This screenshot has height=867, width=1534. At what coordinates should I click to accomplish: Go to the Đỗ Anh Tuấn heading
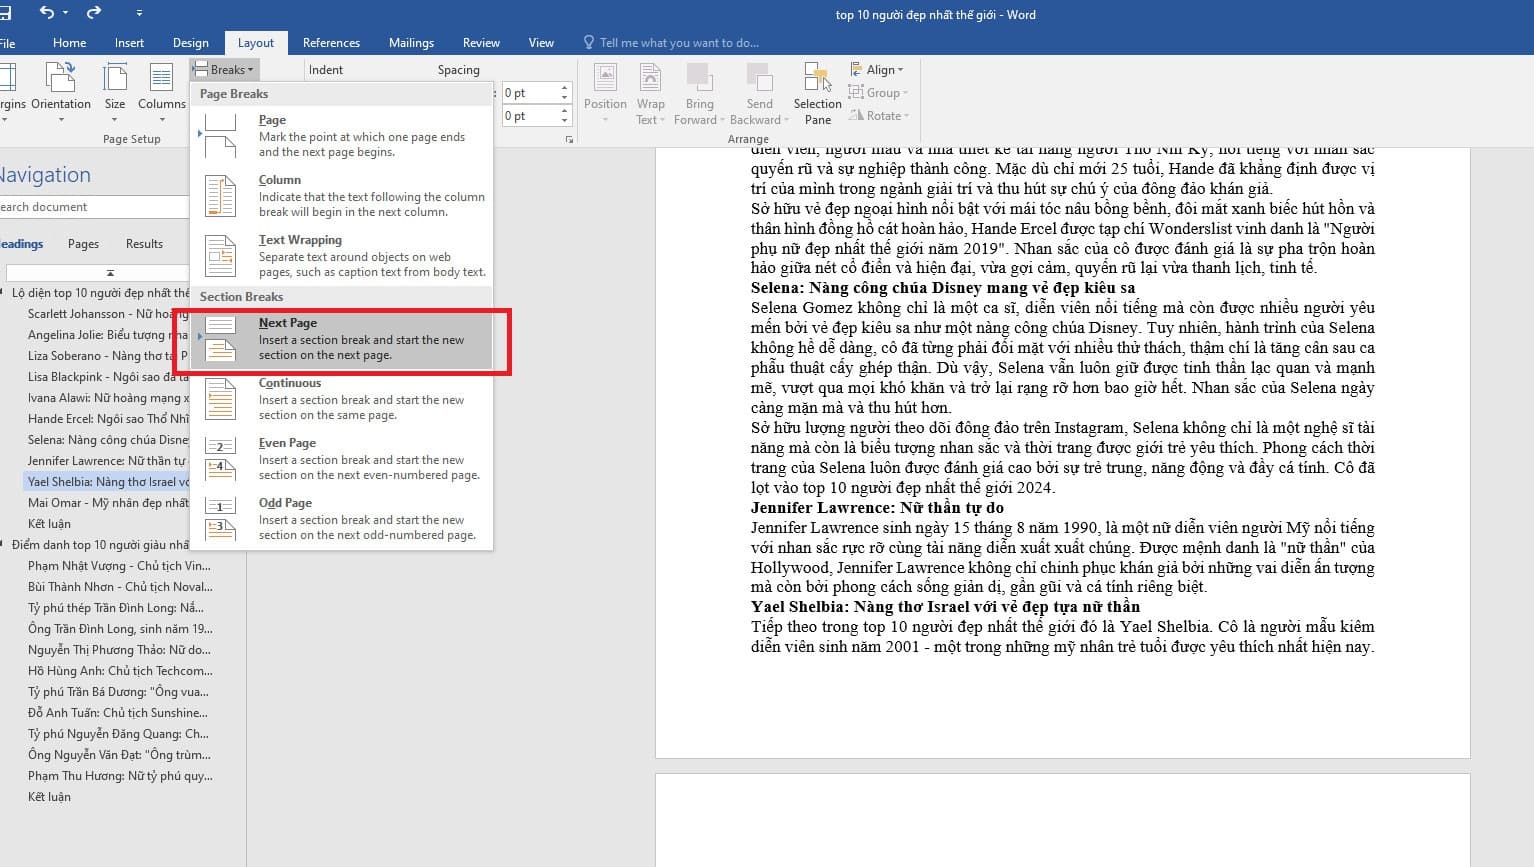(119, 713)
